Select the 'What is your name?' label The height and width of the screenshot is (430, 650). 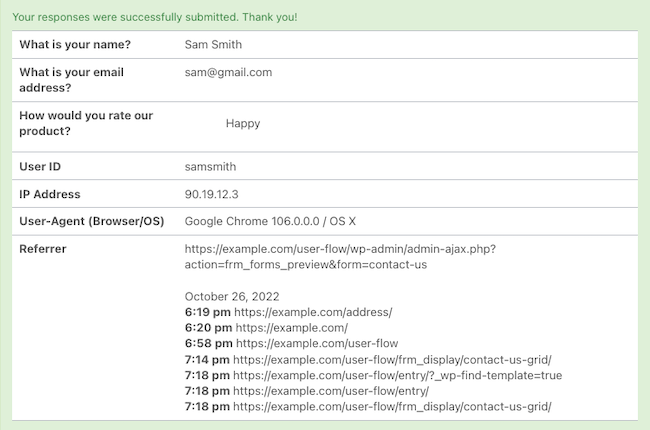click(x=75, y=44)
